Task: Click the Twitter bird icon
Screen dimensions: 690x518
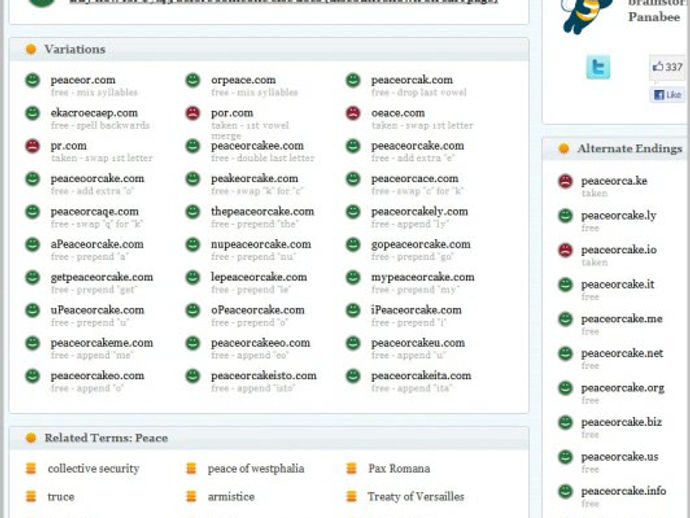Action: point(598,67)
